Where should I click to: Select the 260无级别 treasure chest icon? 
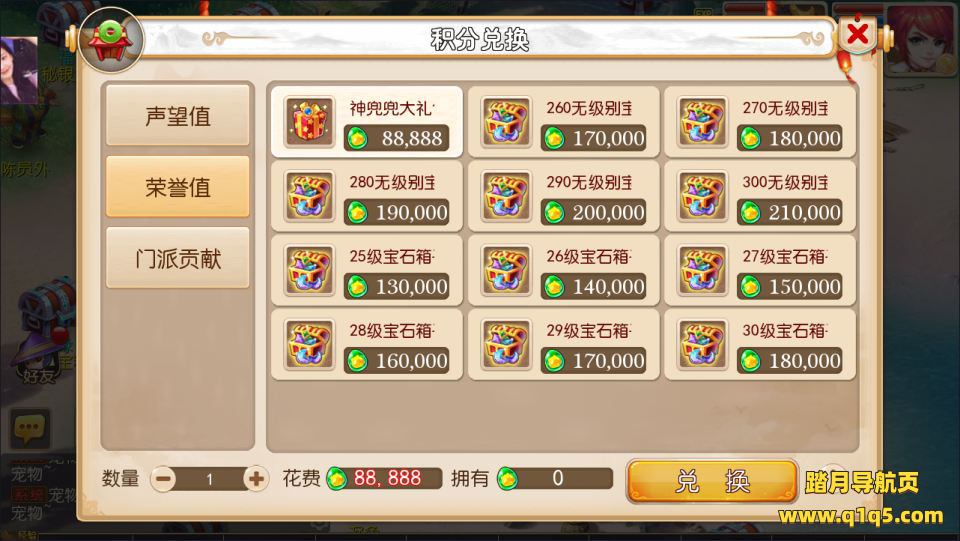click(506, 122)
